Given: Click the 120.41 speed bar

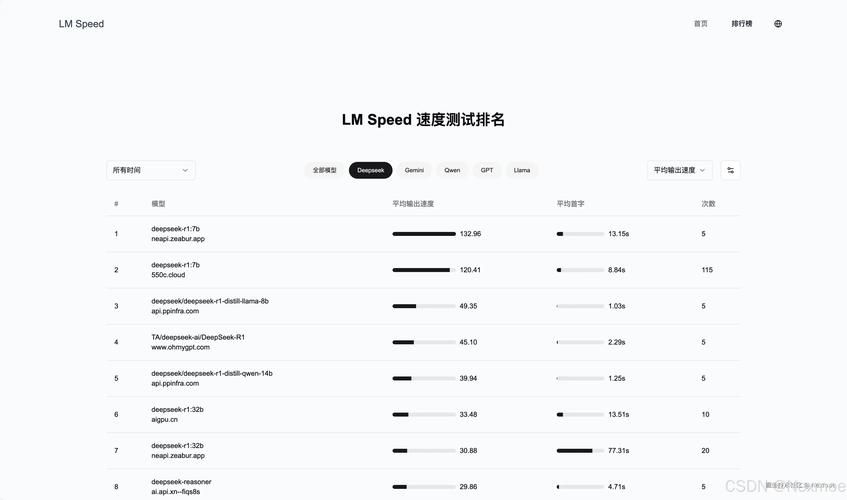Looking at the screenshot, I should point(424,270).
